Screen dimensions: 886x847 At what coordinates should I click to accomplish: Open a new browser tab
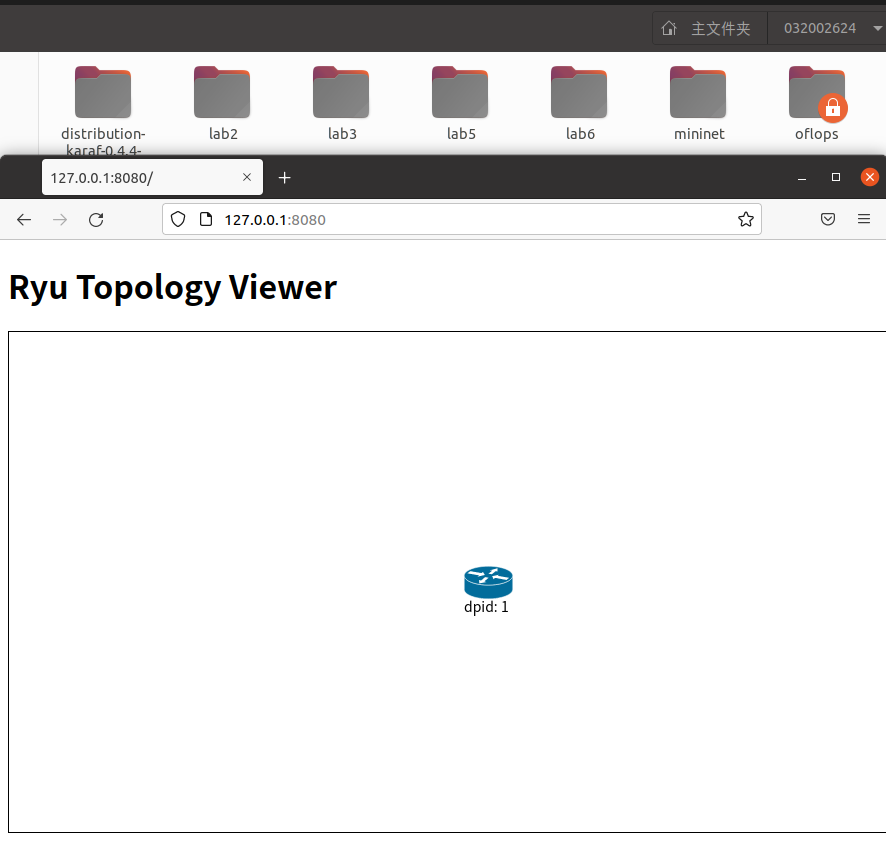point(285,178)
